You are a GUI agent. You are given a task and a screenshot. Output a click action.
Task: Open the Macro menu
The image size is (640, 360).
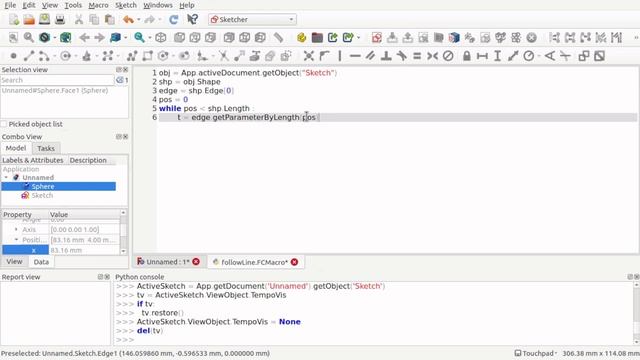coord(98,5)
